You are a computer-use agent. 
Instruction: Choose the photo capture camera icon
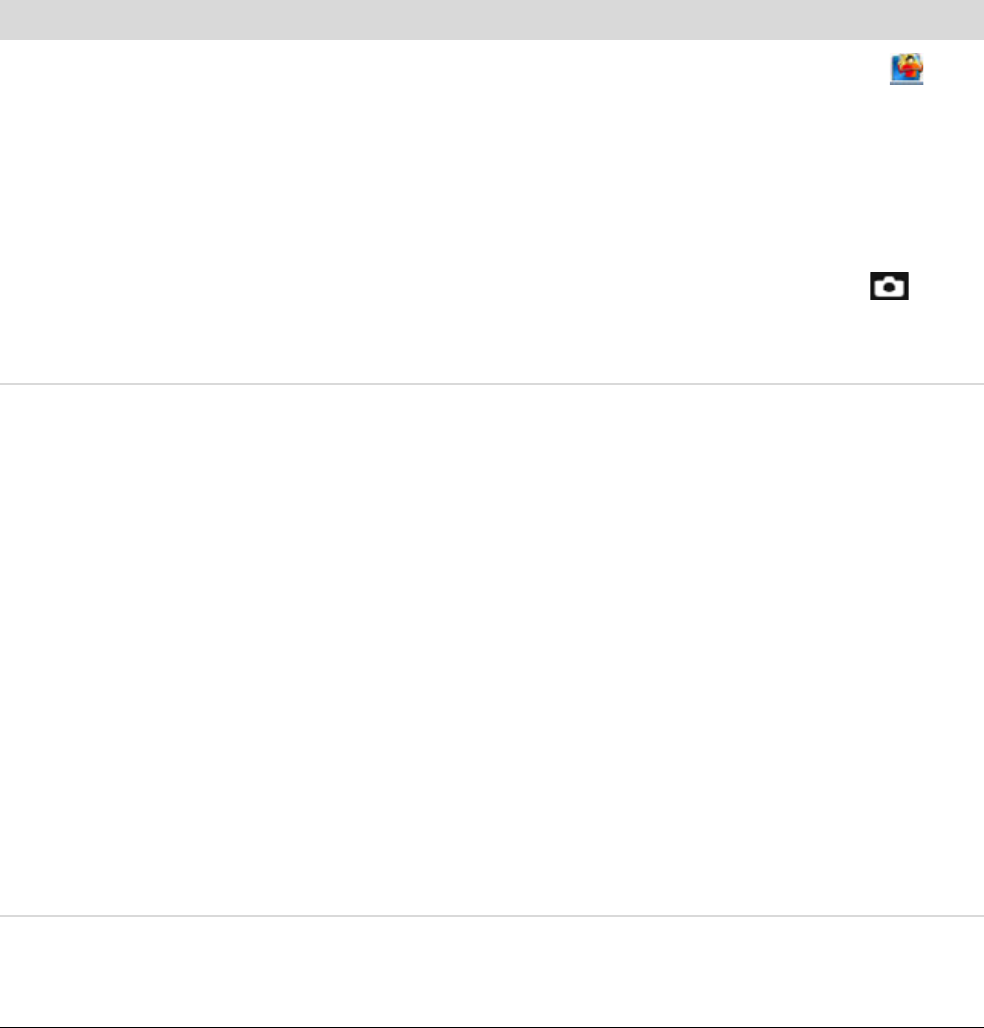pyautogui.click(x=890, y=286)
